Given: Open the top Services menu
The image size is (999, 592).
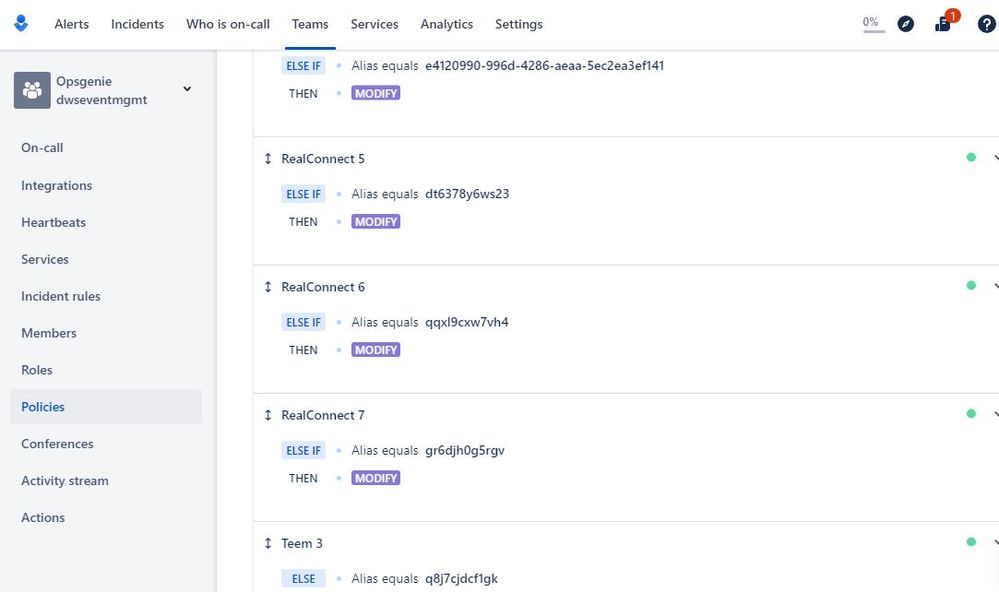Looking at the screenshot, I should pos(374,24).
